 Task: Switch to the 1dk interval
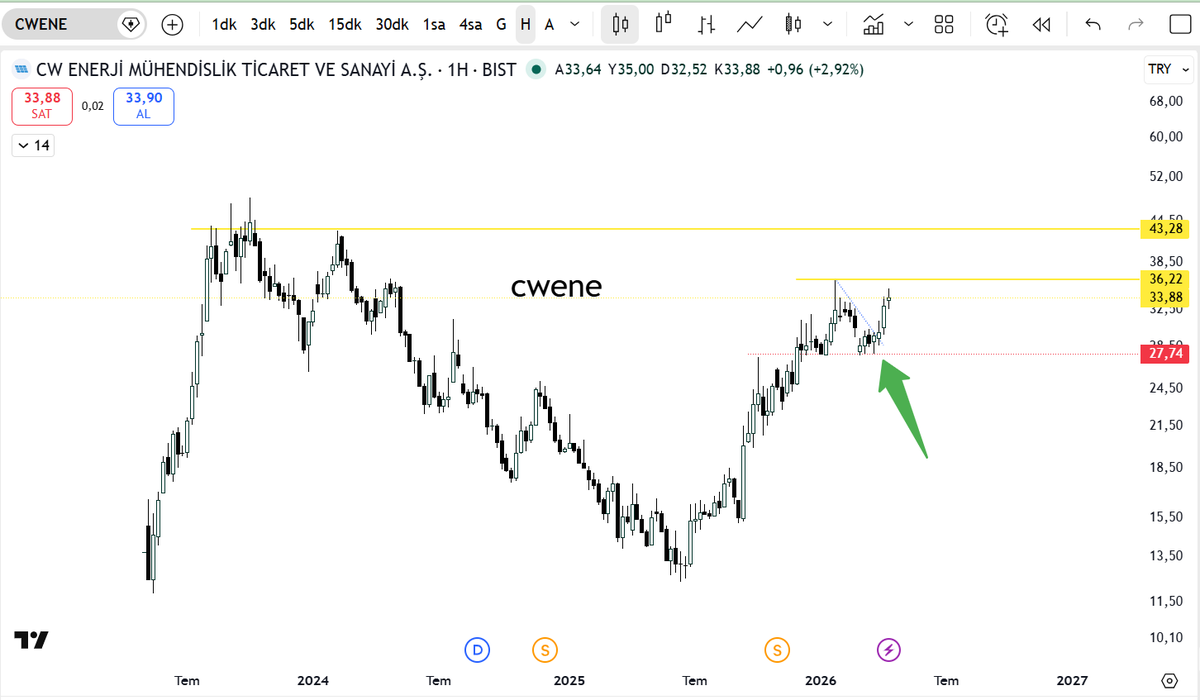[224, 24]
